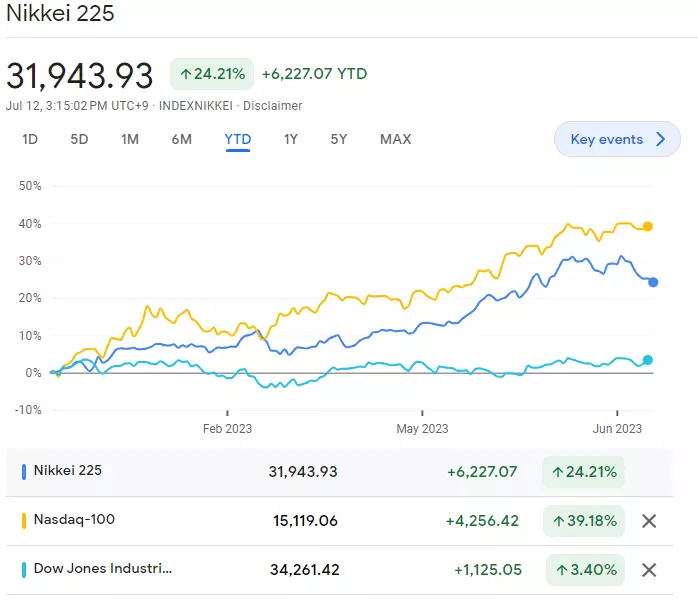Click the 34,261.42 Dow Jones value

[x=305, y=570]
